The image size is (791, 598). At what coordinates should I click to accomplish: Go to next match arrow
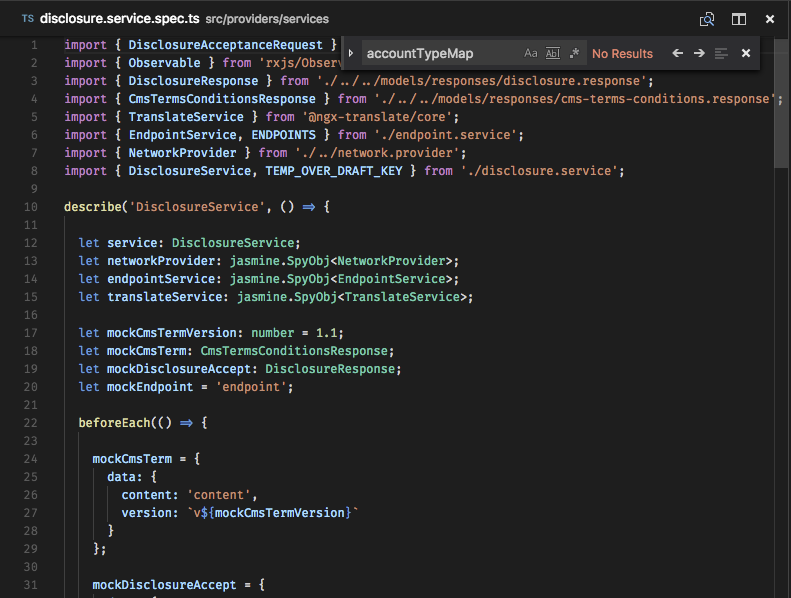[699, 53]
